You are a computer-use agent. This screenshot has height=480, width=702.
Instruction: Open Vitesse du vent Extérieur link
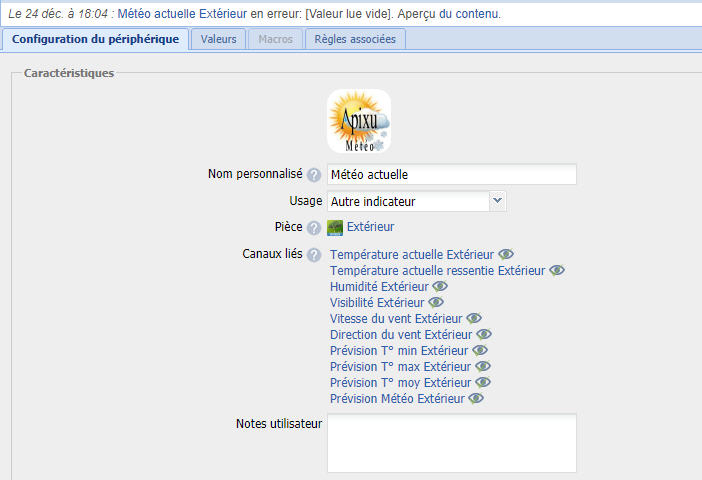click(396, 319)
